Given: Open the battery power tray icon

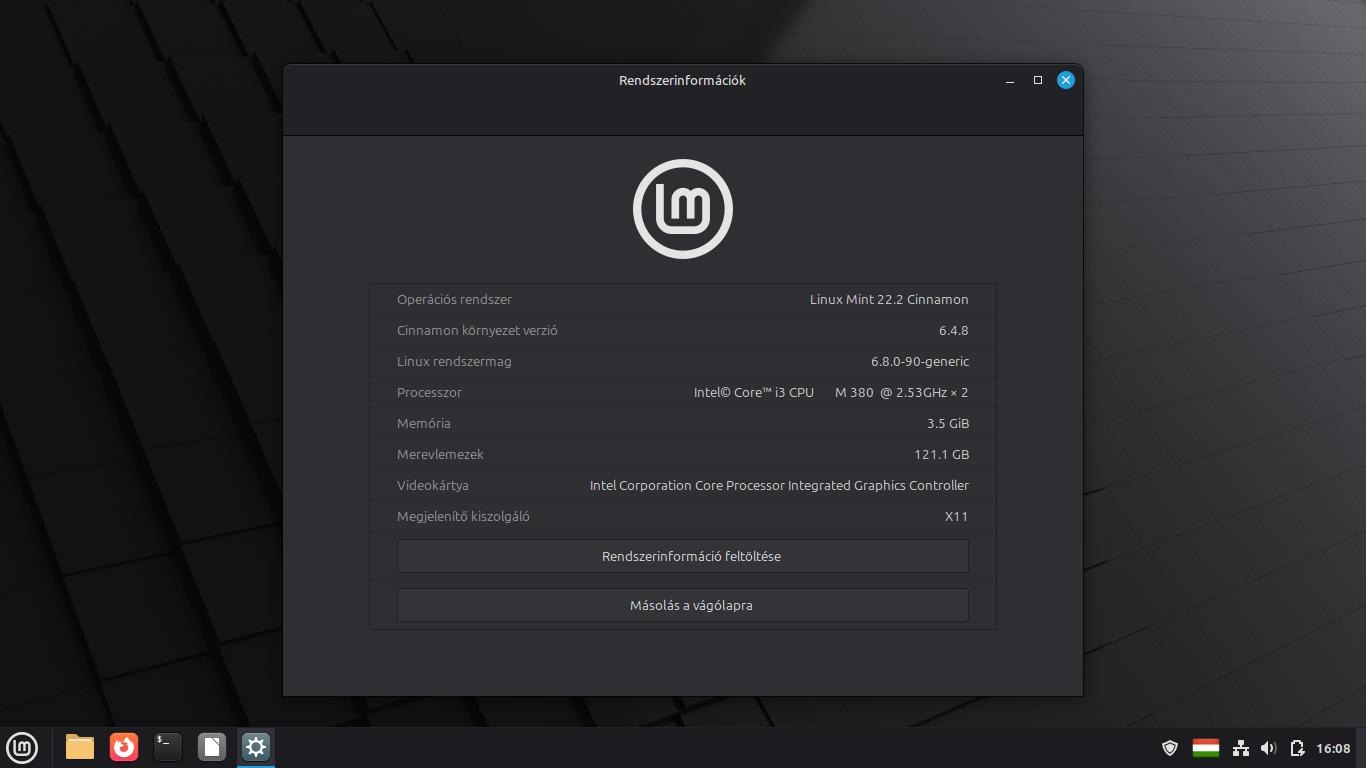Looking at the screenshot, I should (x=1298, y=748).
